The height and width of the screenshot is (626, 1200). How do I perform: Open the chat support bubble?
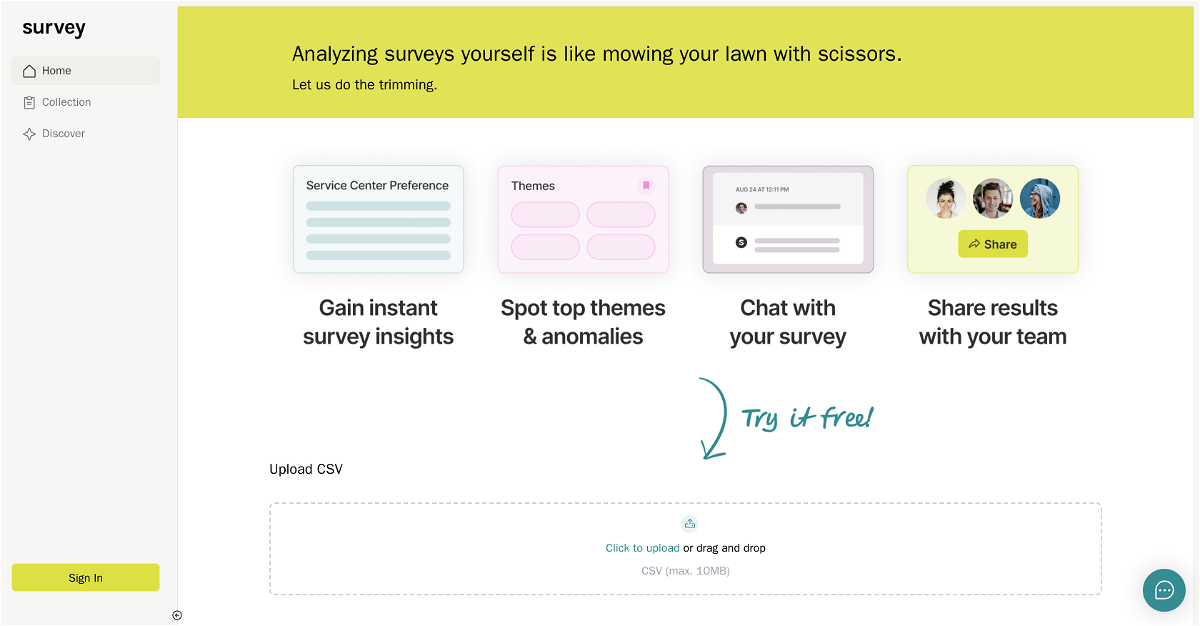(1164, 590)
